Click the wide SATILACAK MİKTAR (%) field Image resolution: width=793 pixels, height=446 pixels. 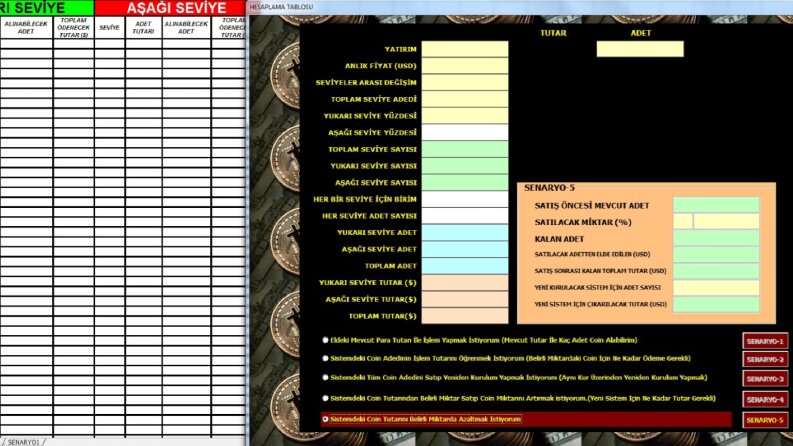coord(726,221)
